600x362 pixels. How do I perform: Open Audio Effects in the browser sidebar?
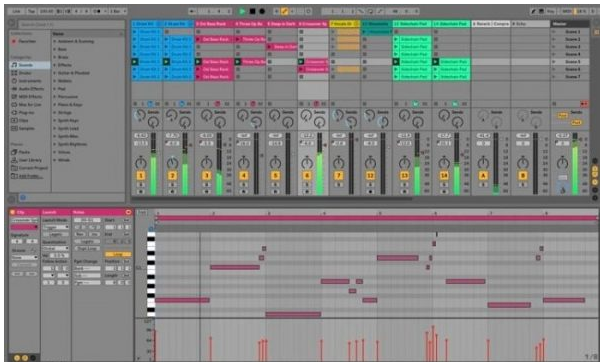point(30,89)
